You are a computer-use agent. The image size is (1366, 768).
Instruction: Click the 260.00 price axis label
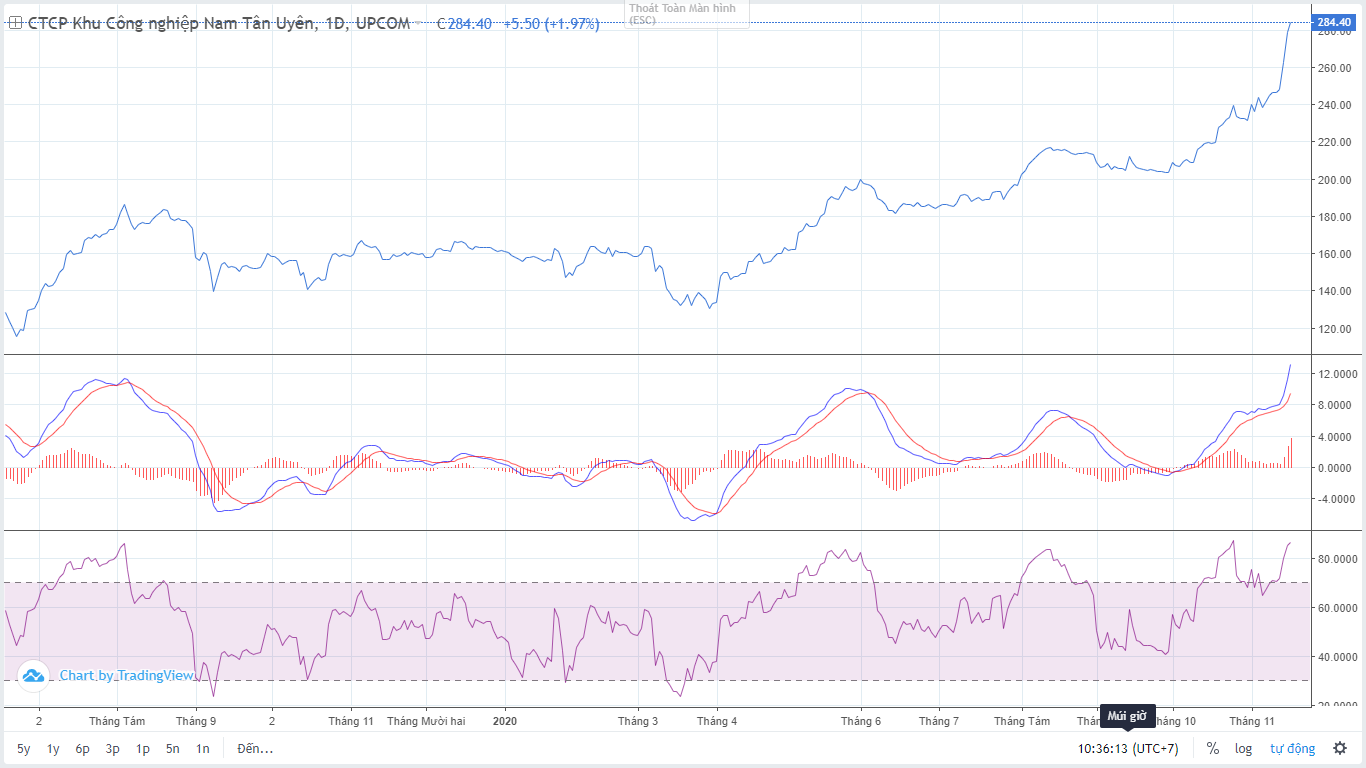[x=1334, y=68]
